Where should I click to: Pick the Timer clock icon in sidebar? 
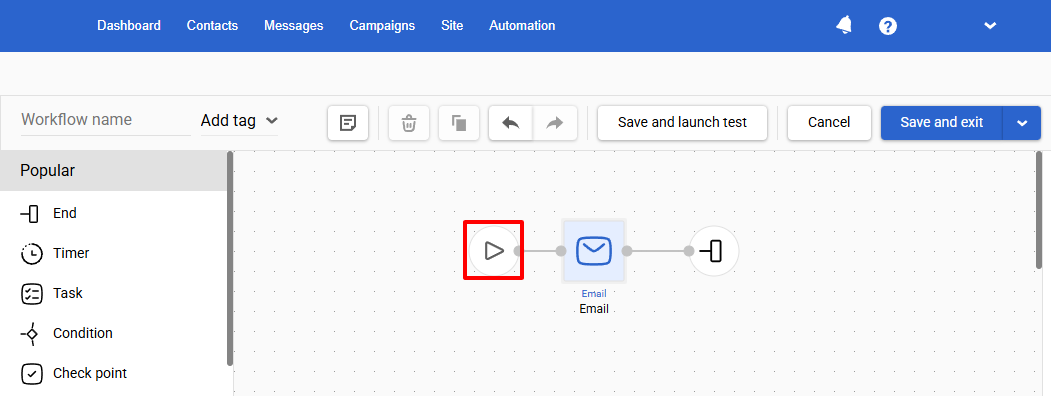pos(32,254)
